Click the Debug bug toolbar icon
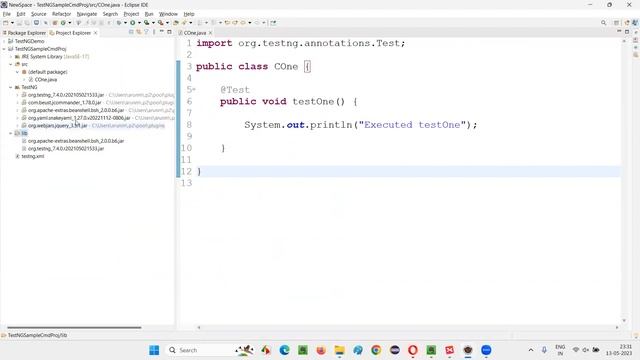This screenshot has width=640, height=360. click(x=119, y=23)
